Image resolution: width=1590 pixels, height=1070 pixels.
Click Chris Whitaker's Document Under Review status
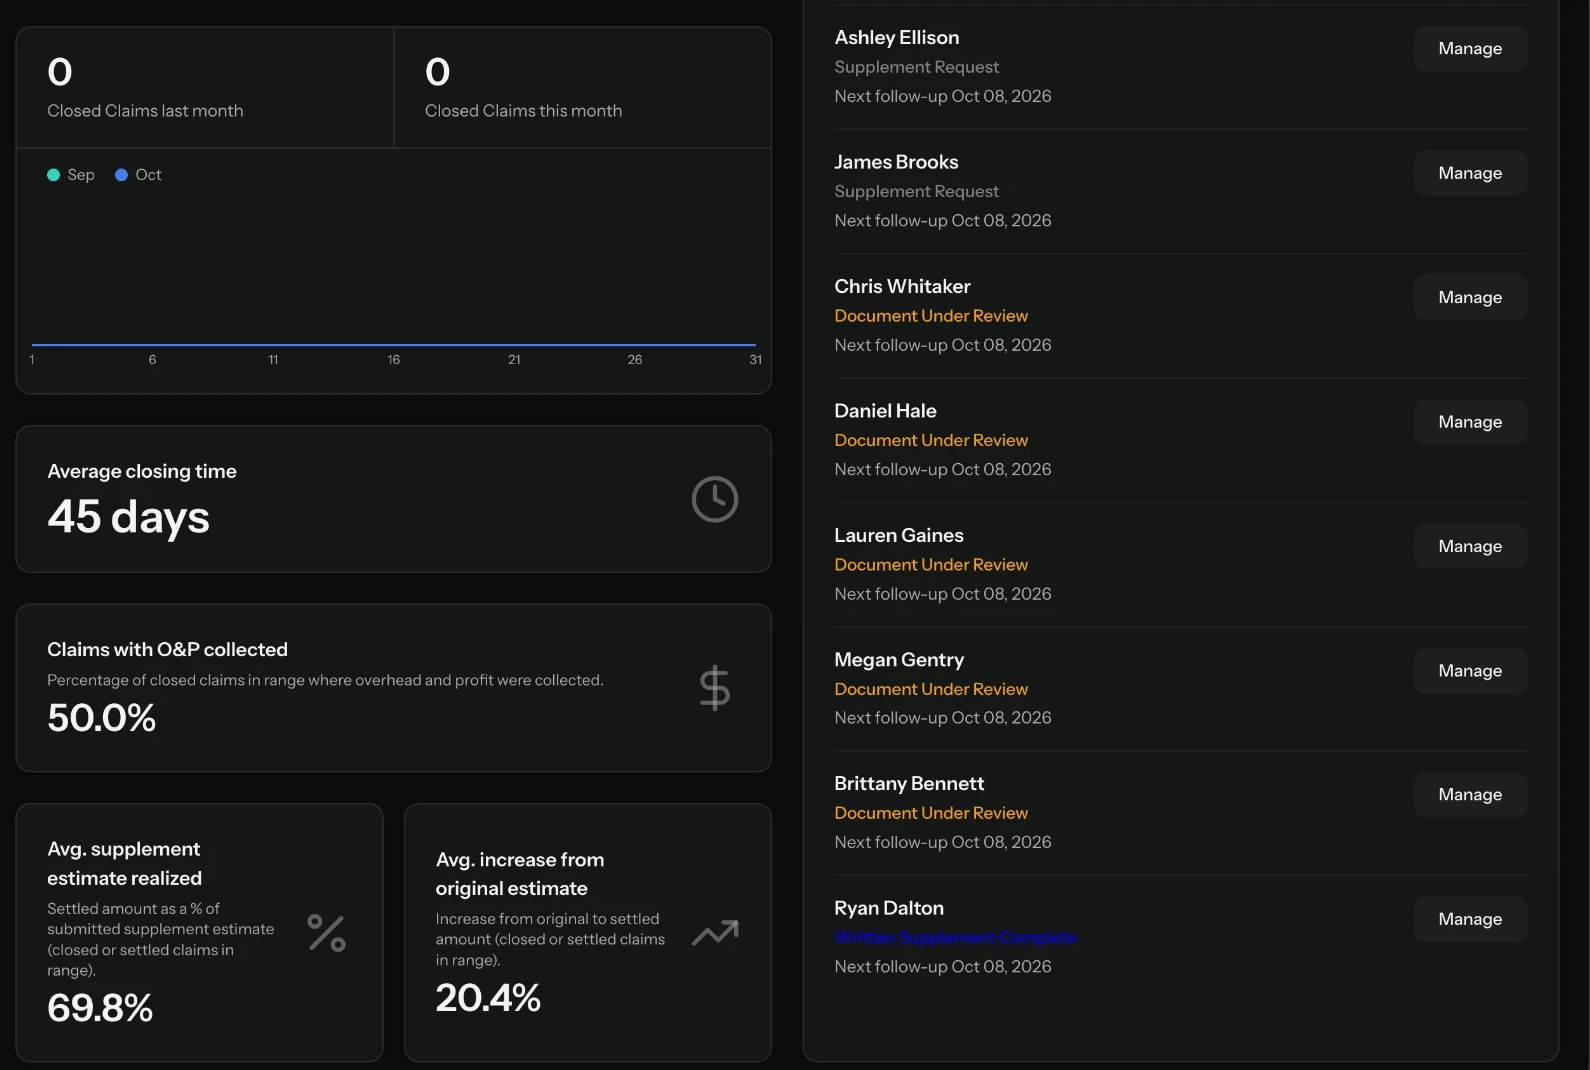click(x=931, y=316)
